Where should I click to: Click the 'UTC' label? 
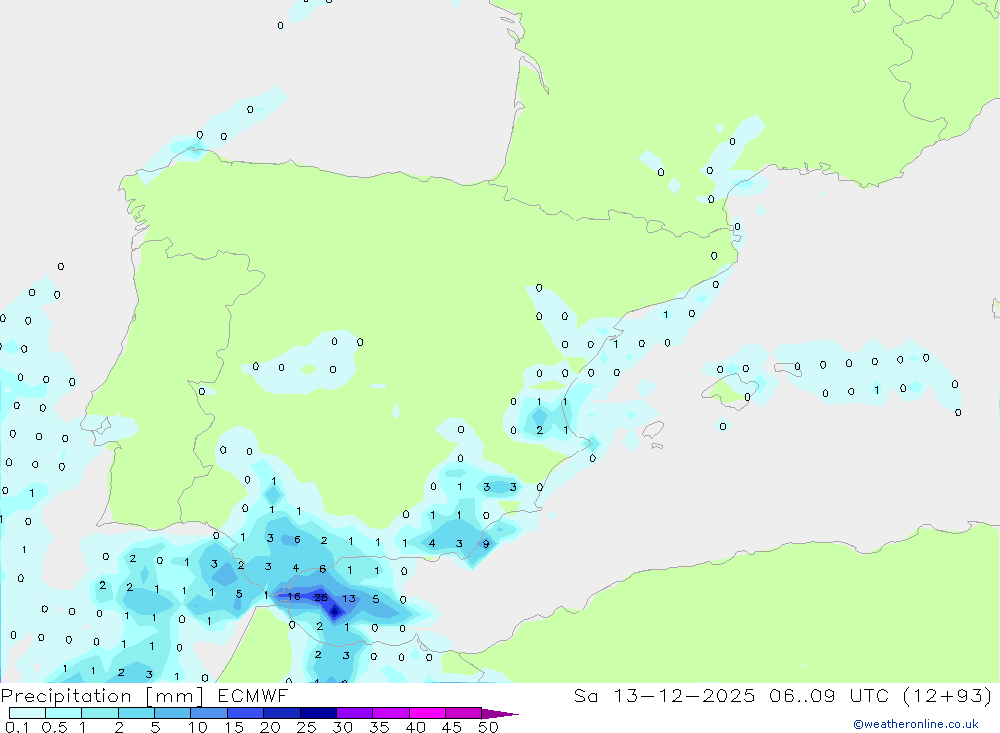tap(870, 696)
